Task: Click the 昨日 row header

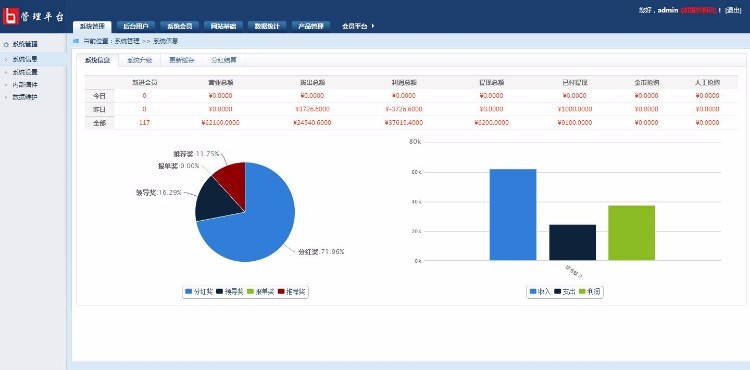Action: (x=99, y=109)
